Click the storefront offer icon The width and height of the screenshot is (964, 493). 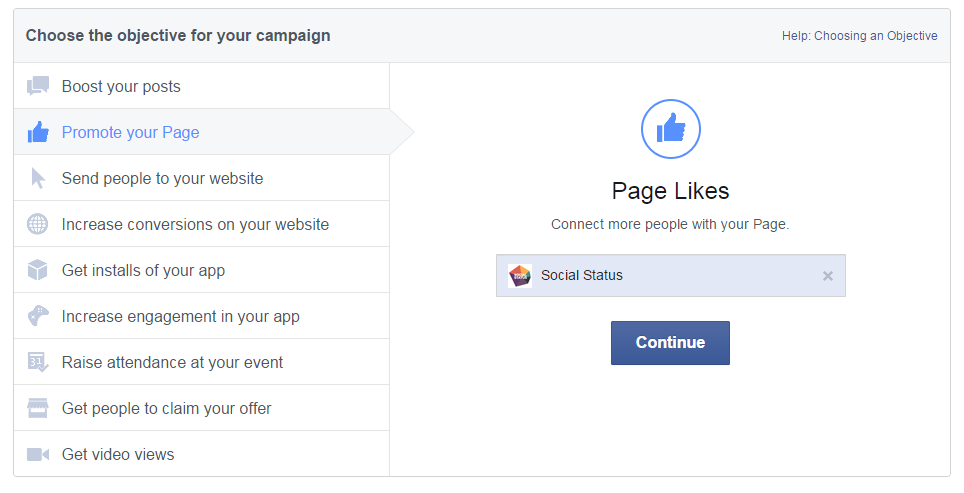(x=38, y=408)
